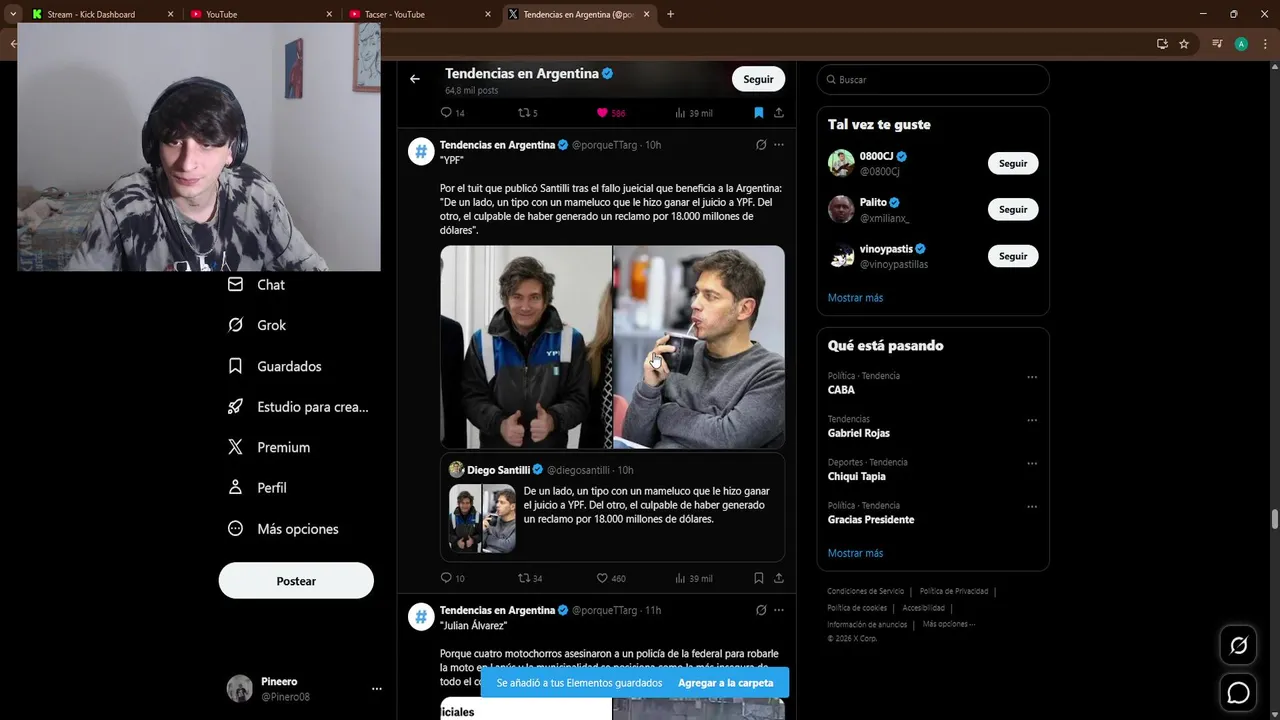Image resolution: width=1280 pixels, height=720 pixels.
Task: Open Política de Privacidad footer link
Action: click(954, 591)
